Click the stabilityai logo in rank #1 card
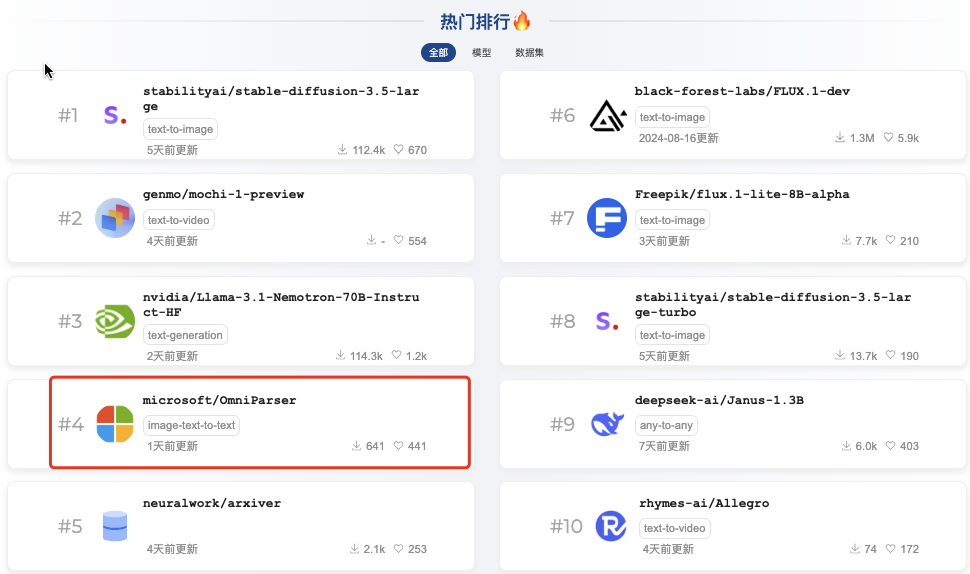Image resolution: width=970 pixels, height=574 pixels. click(115, 115)
